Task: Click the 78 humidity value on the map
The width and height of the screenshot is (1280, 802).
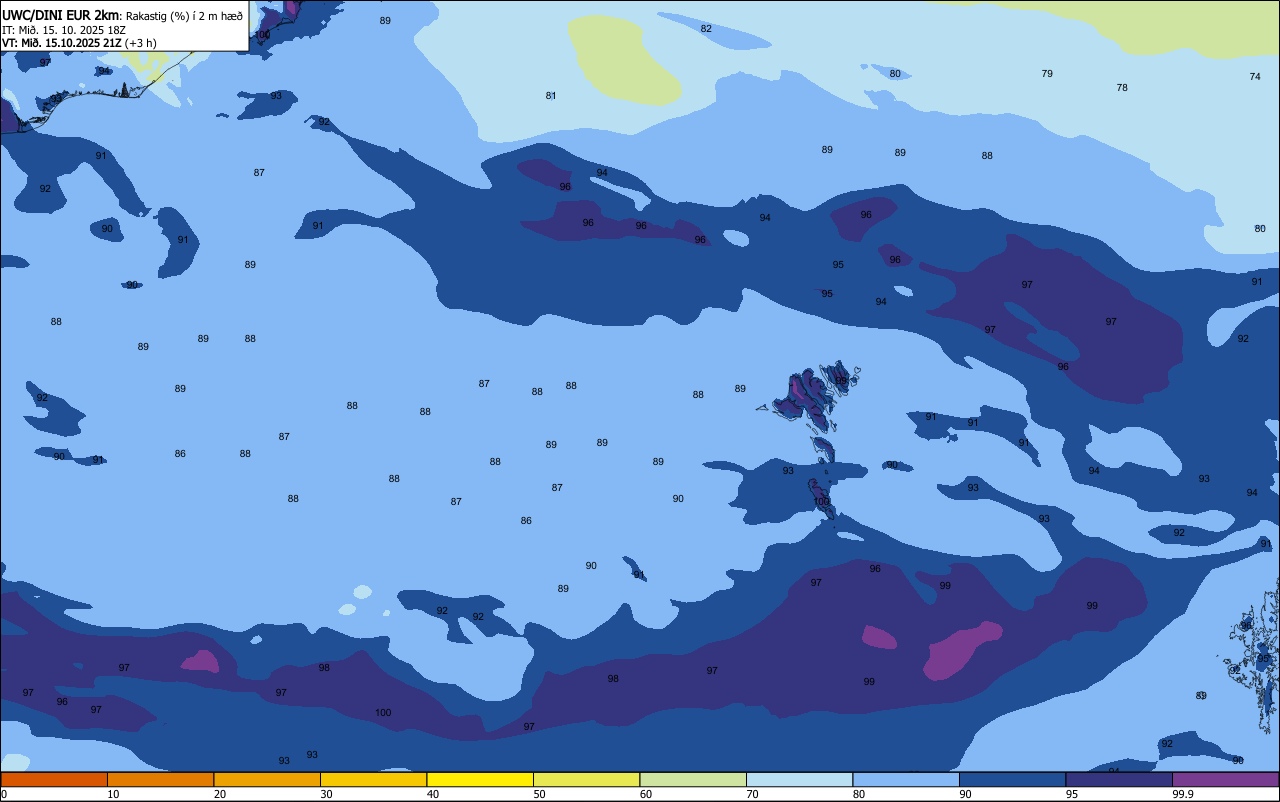Action: point(1122,88)
